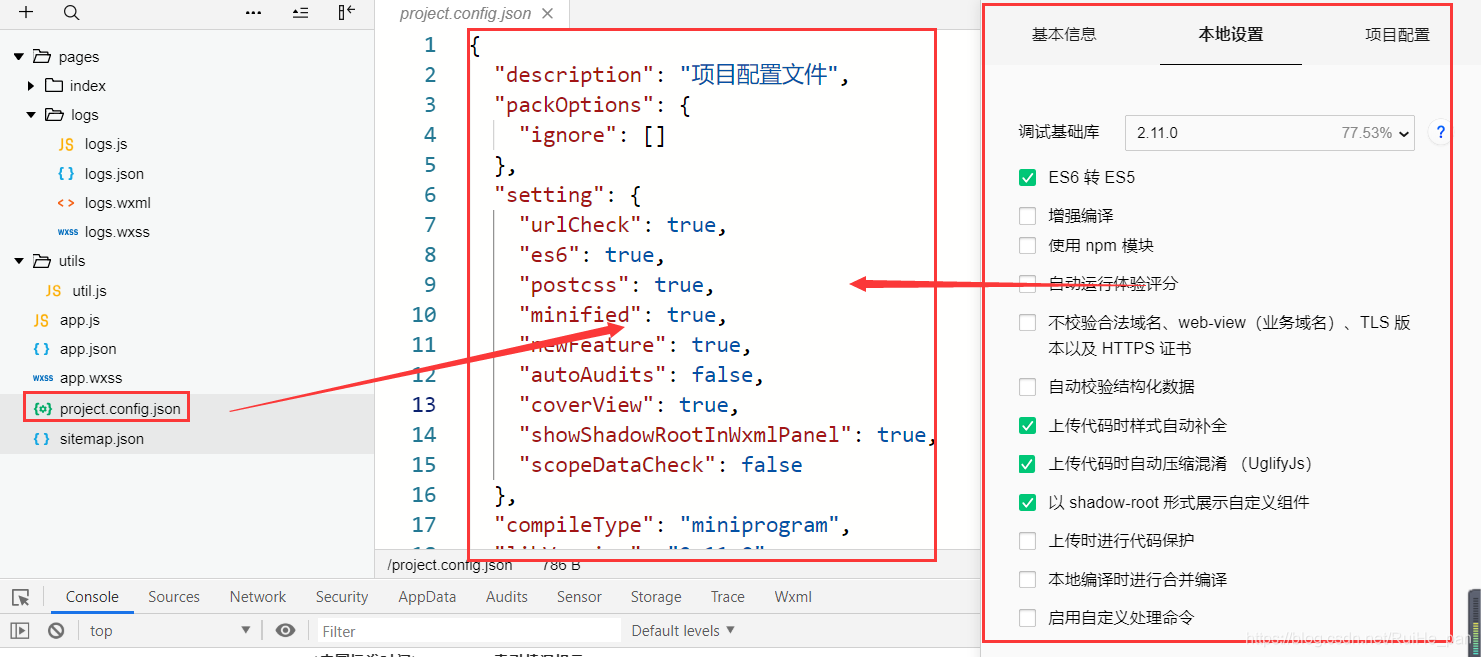1481x657 pixels.
Task: Open the Sensor devtools tab
Action: pos(579,597)
